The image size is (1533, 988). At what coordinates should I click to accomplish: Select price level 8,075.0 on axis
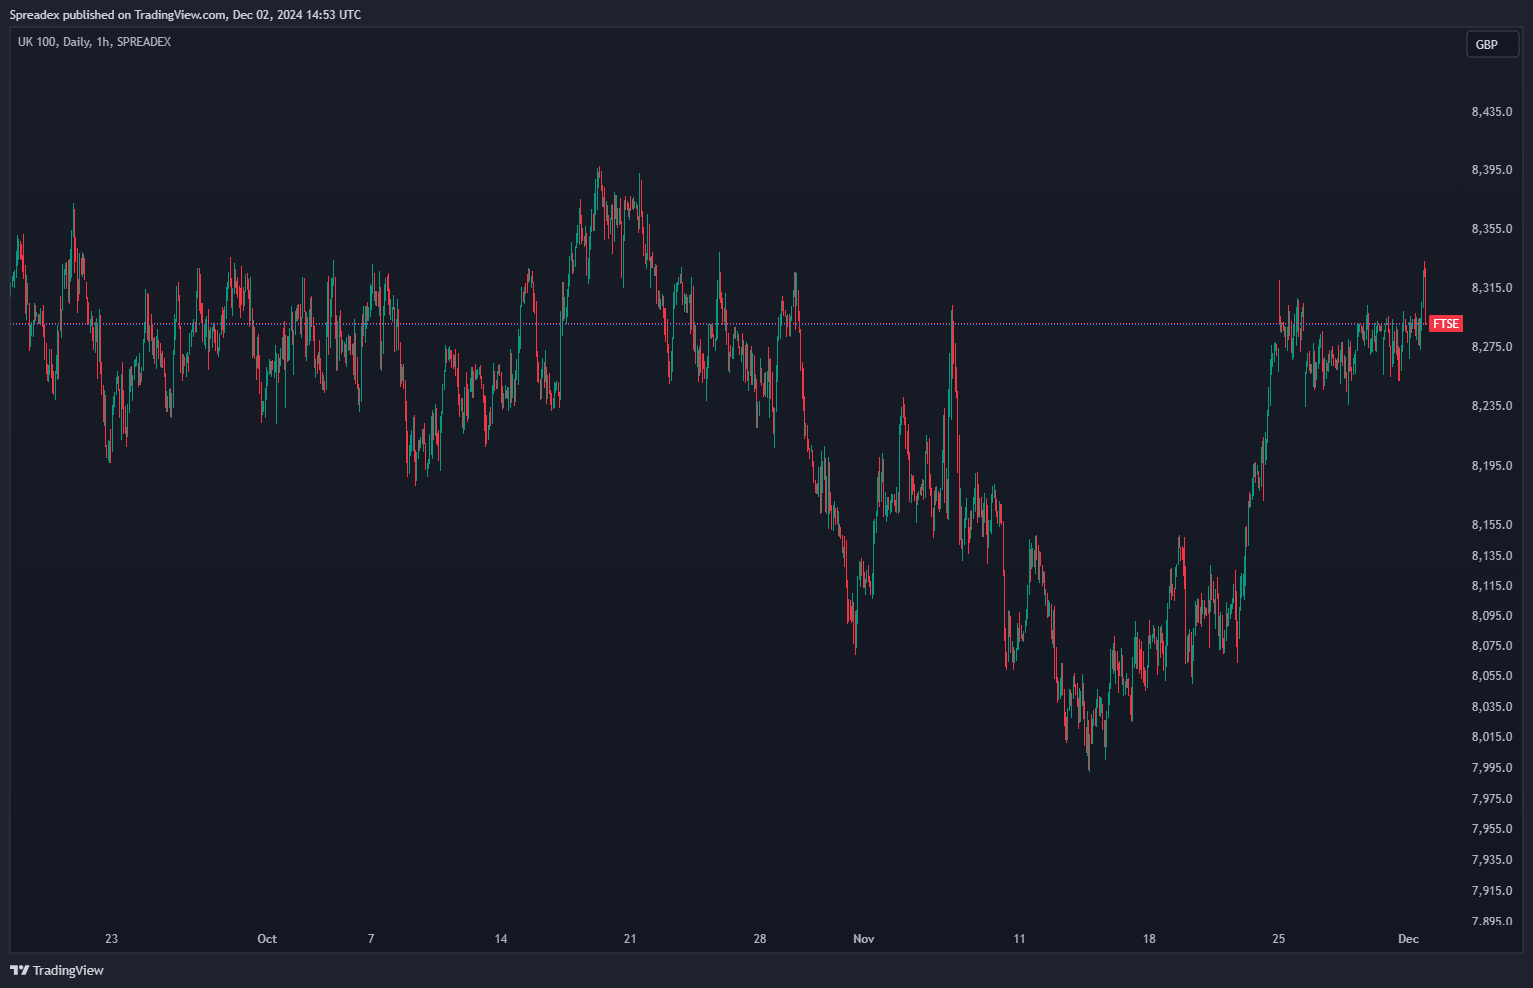tap(1492, 646)
